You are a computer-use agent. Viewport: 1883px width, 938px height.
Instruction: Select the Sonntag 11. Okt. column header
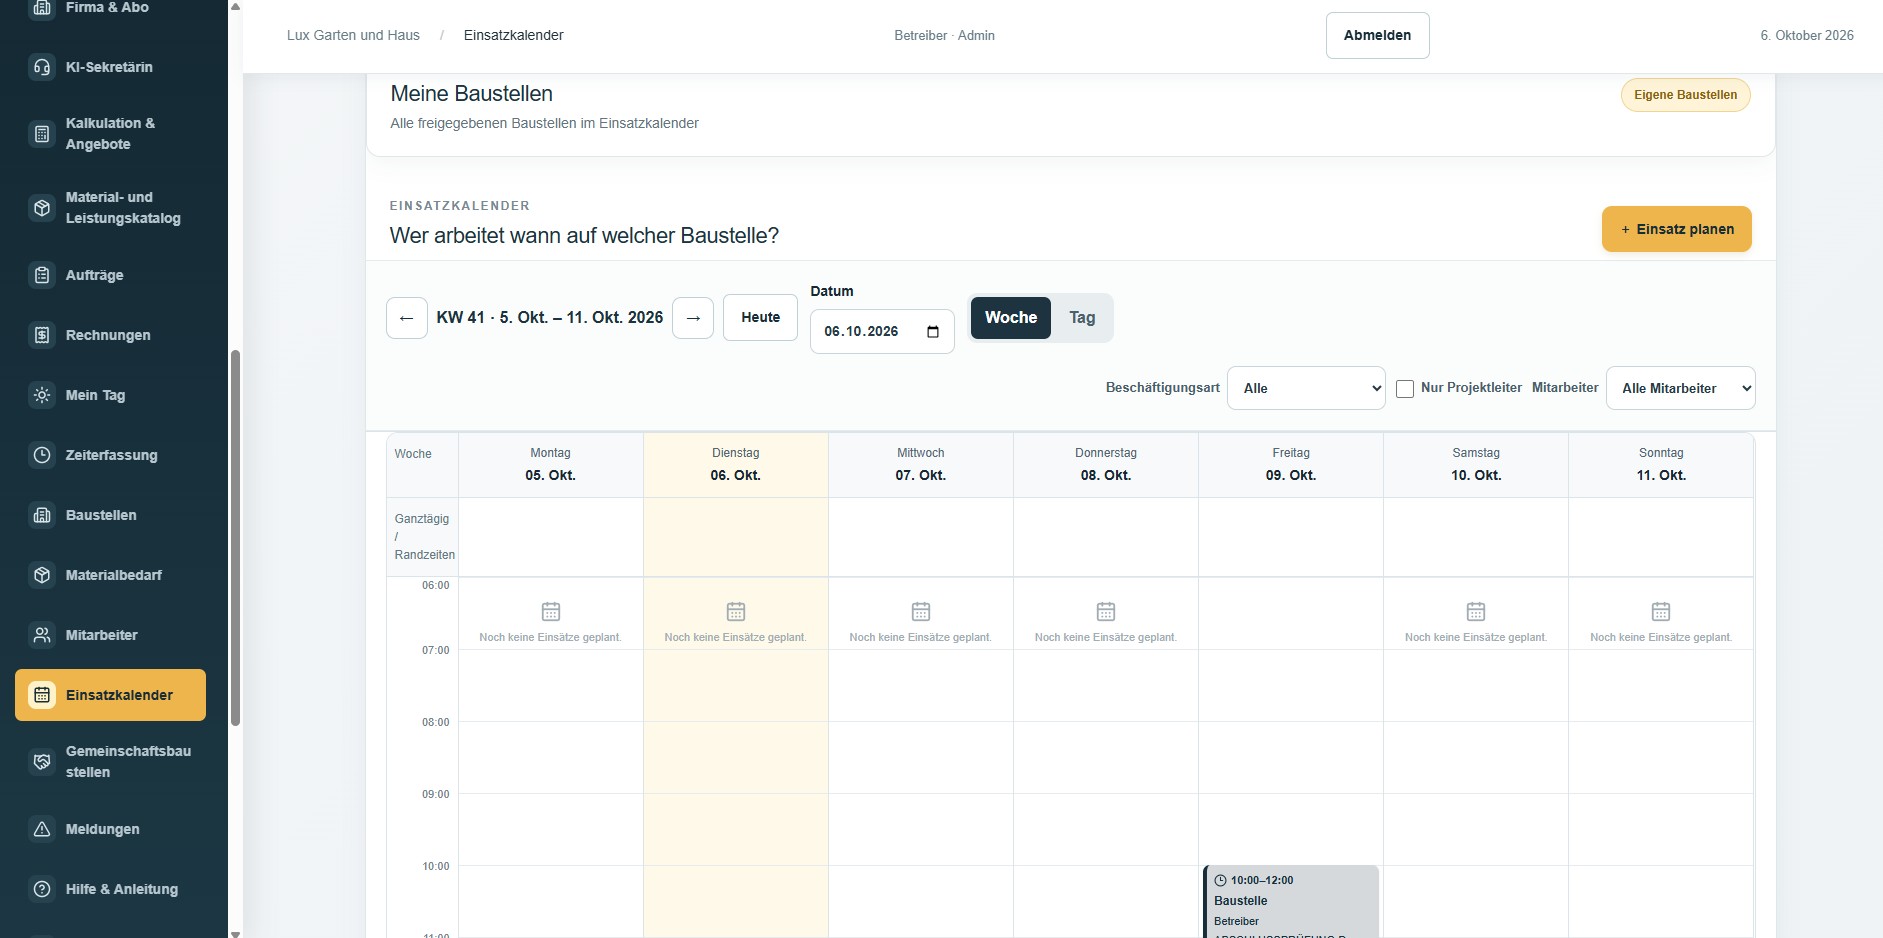(x=1661, y=464)
